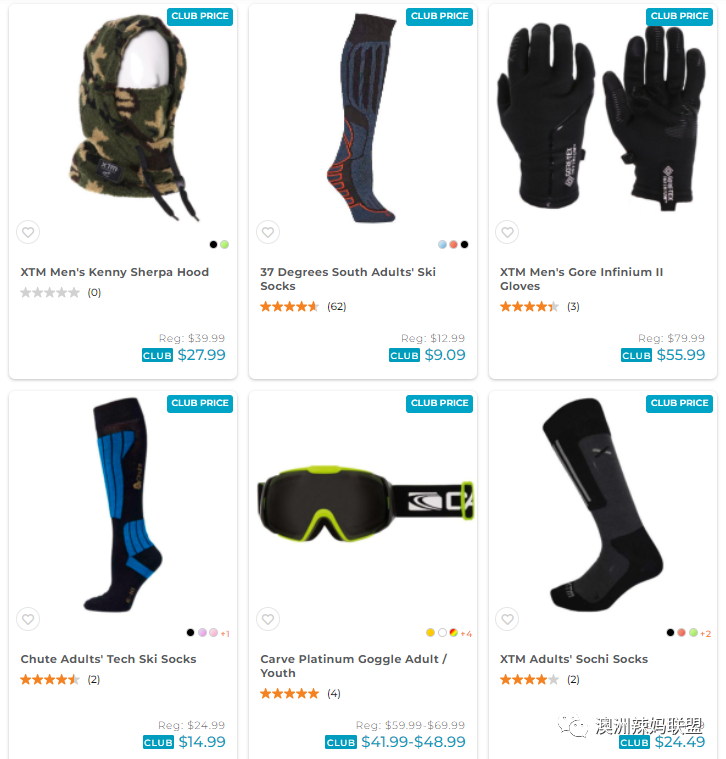Image resolution: width=726 pixels, height=759 pixels.
Task: Click heart icon on Gore Infinium II Gloves
Action: (507, 232)
